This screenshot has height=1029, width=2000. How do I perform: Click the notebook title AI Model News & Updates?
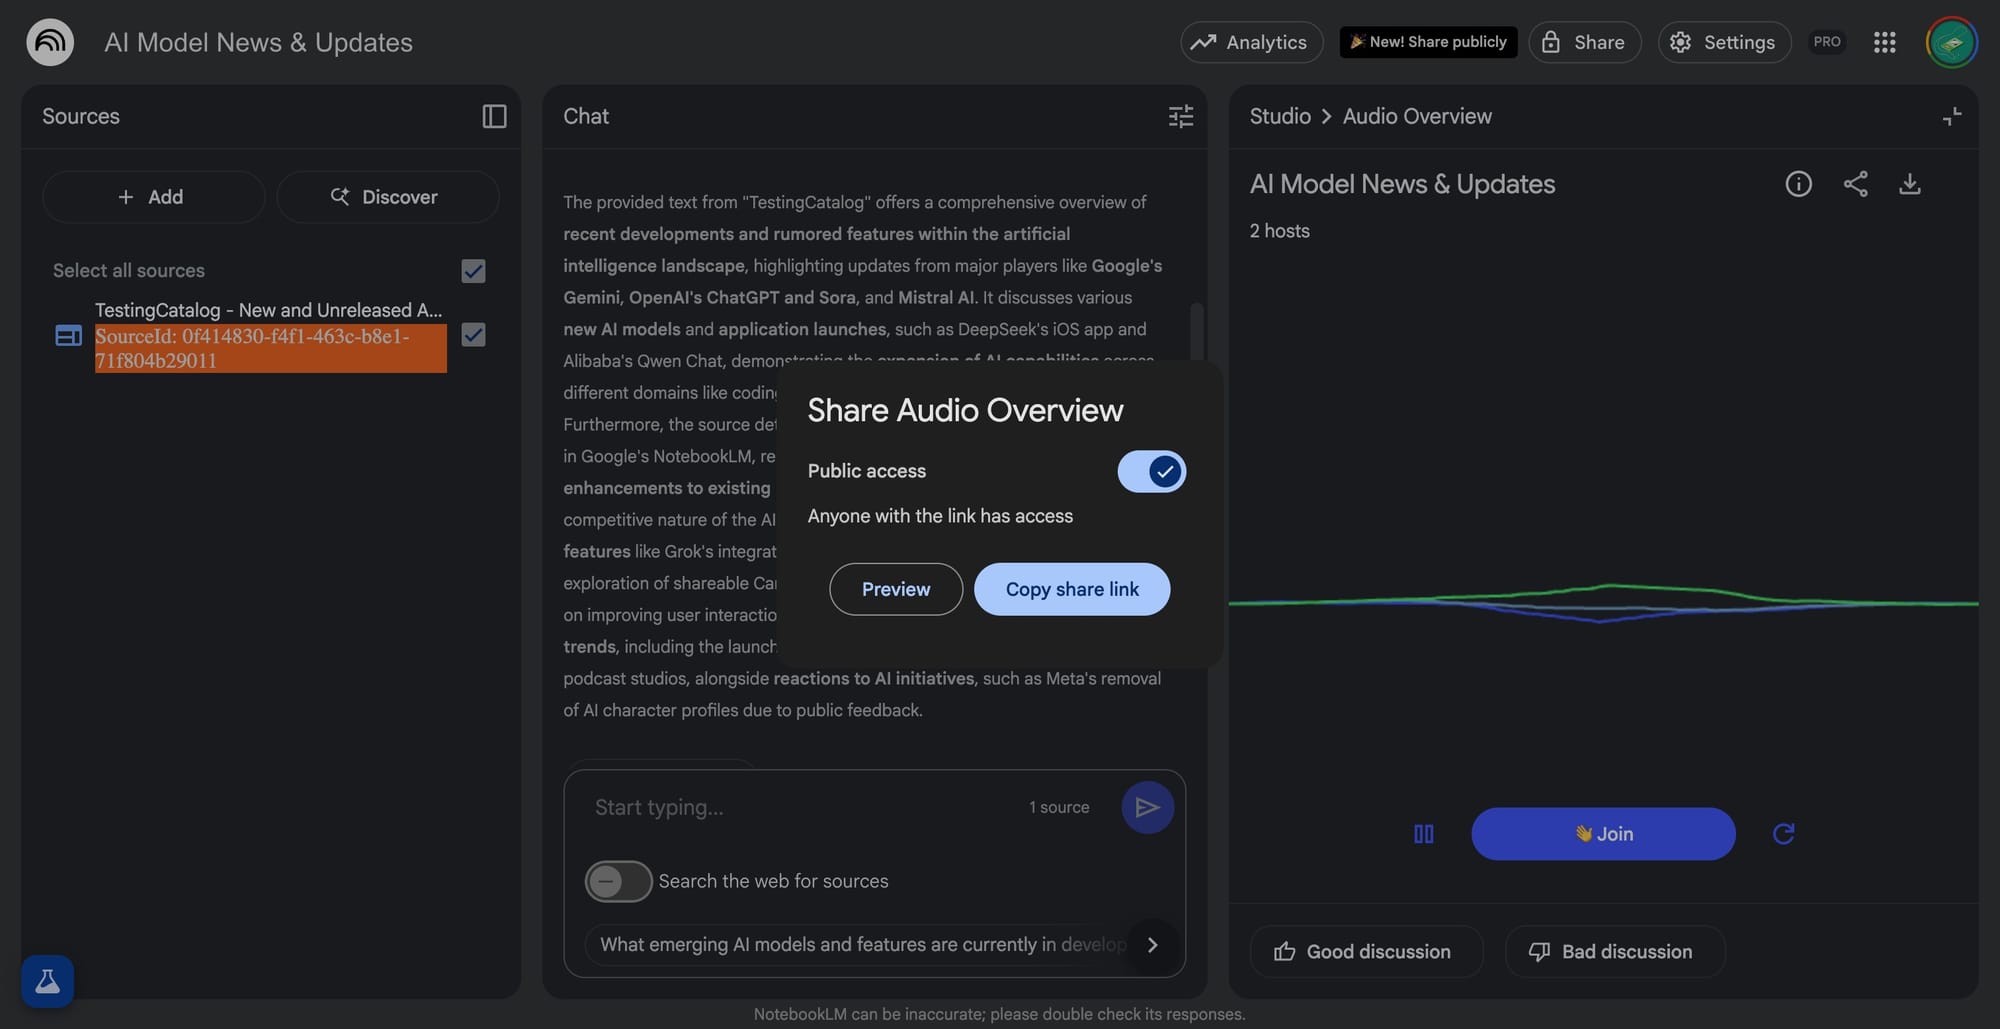coord(258,42)
